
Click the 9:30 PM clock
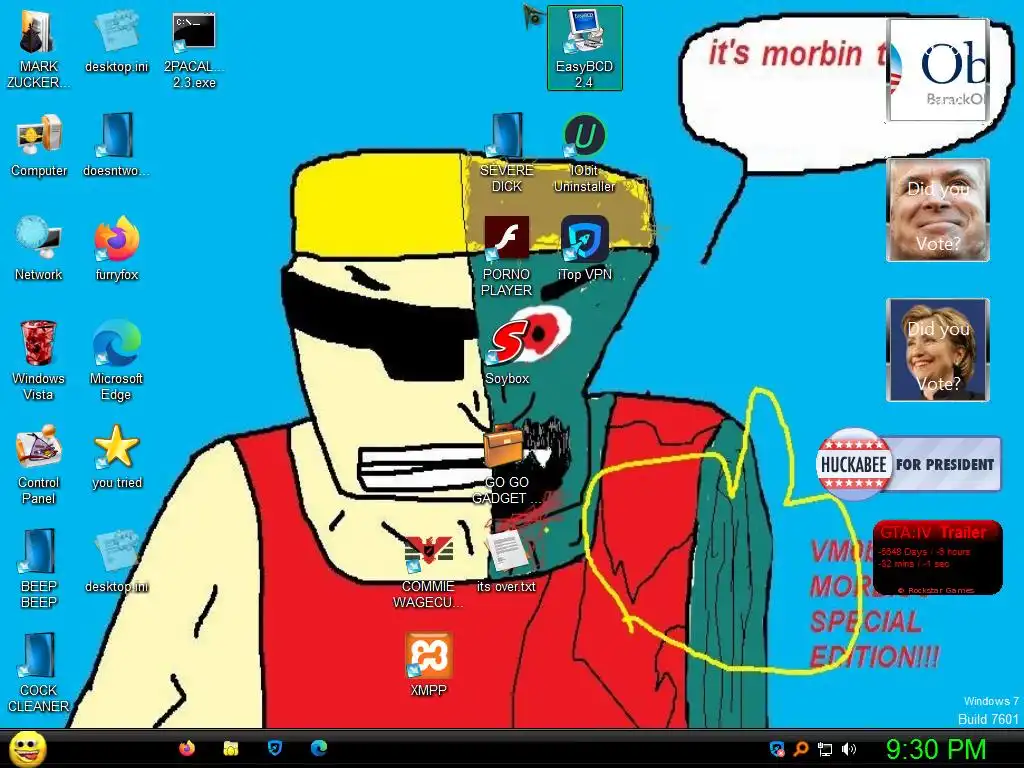click(x=936, y=749)
